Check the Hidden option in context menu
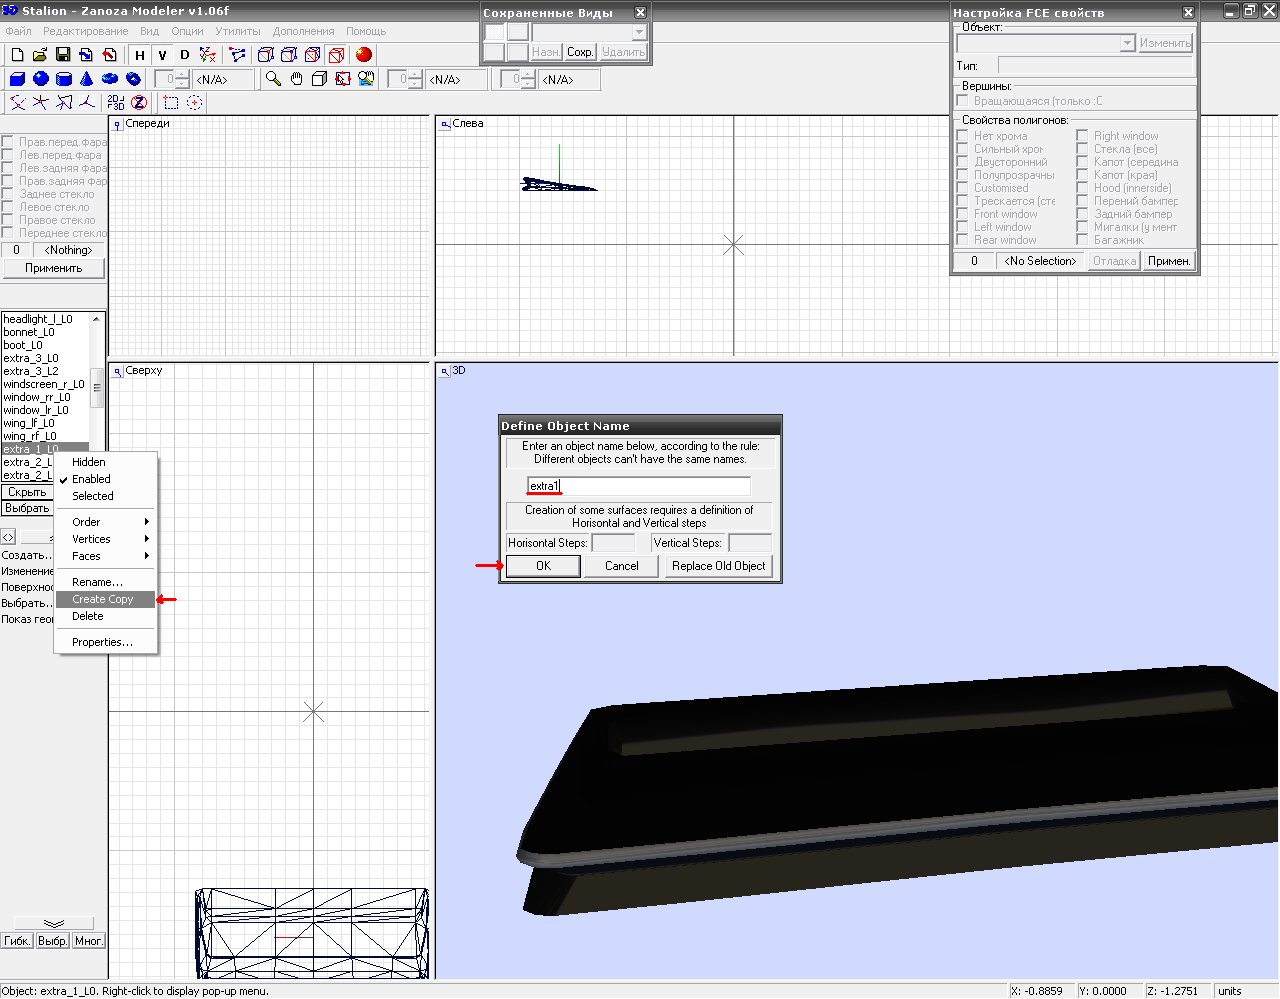 click(88, 462)
